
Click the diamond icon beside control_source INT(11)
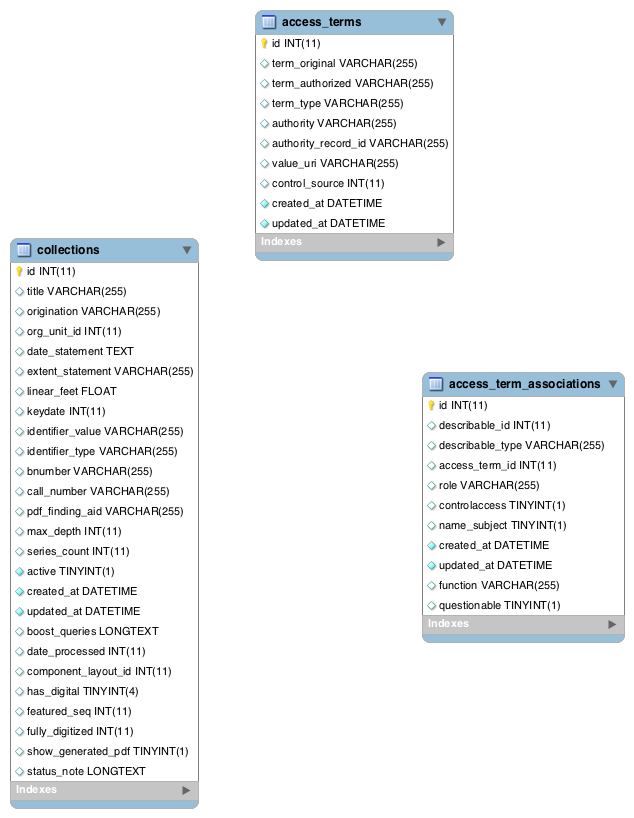coord(265,184)
